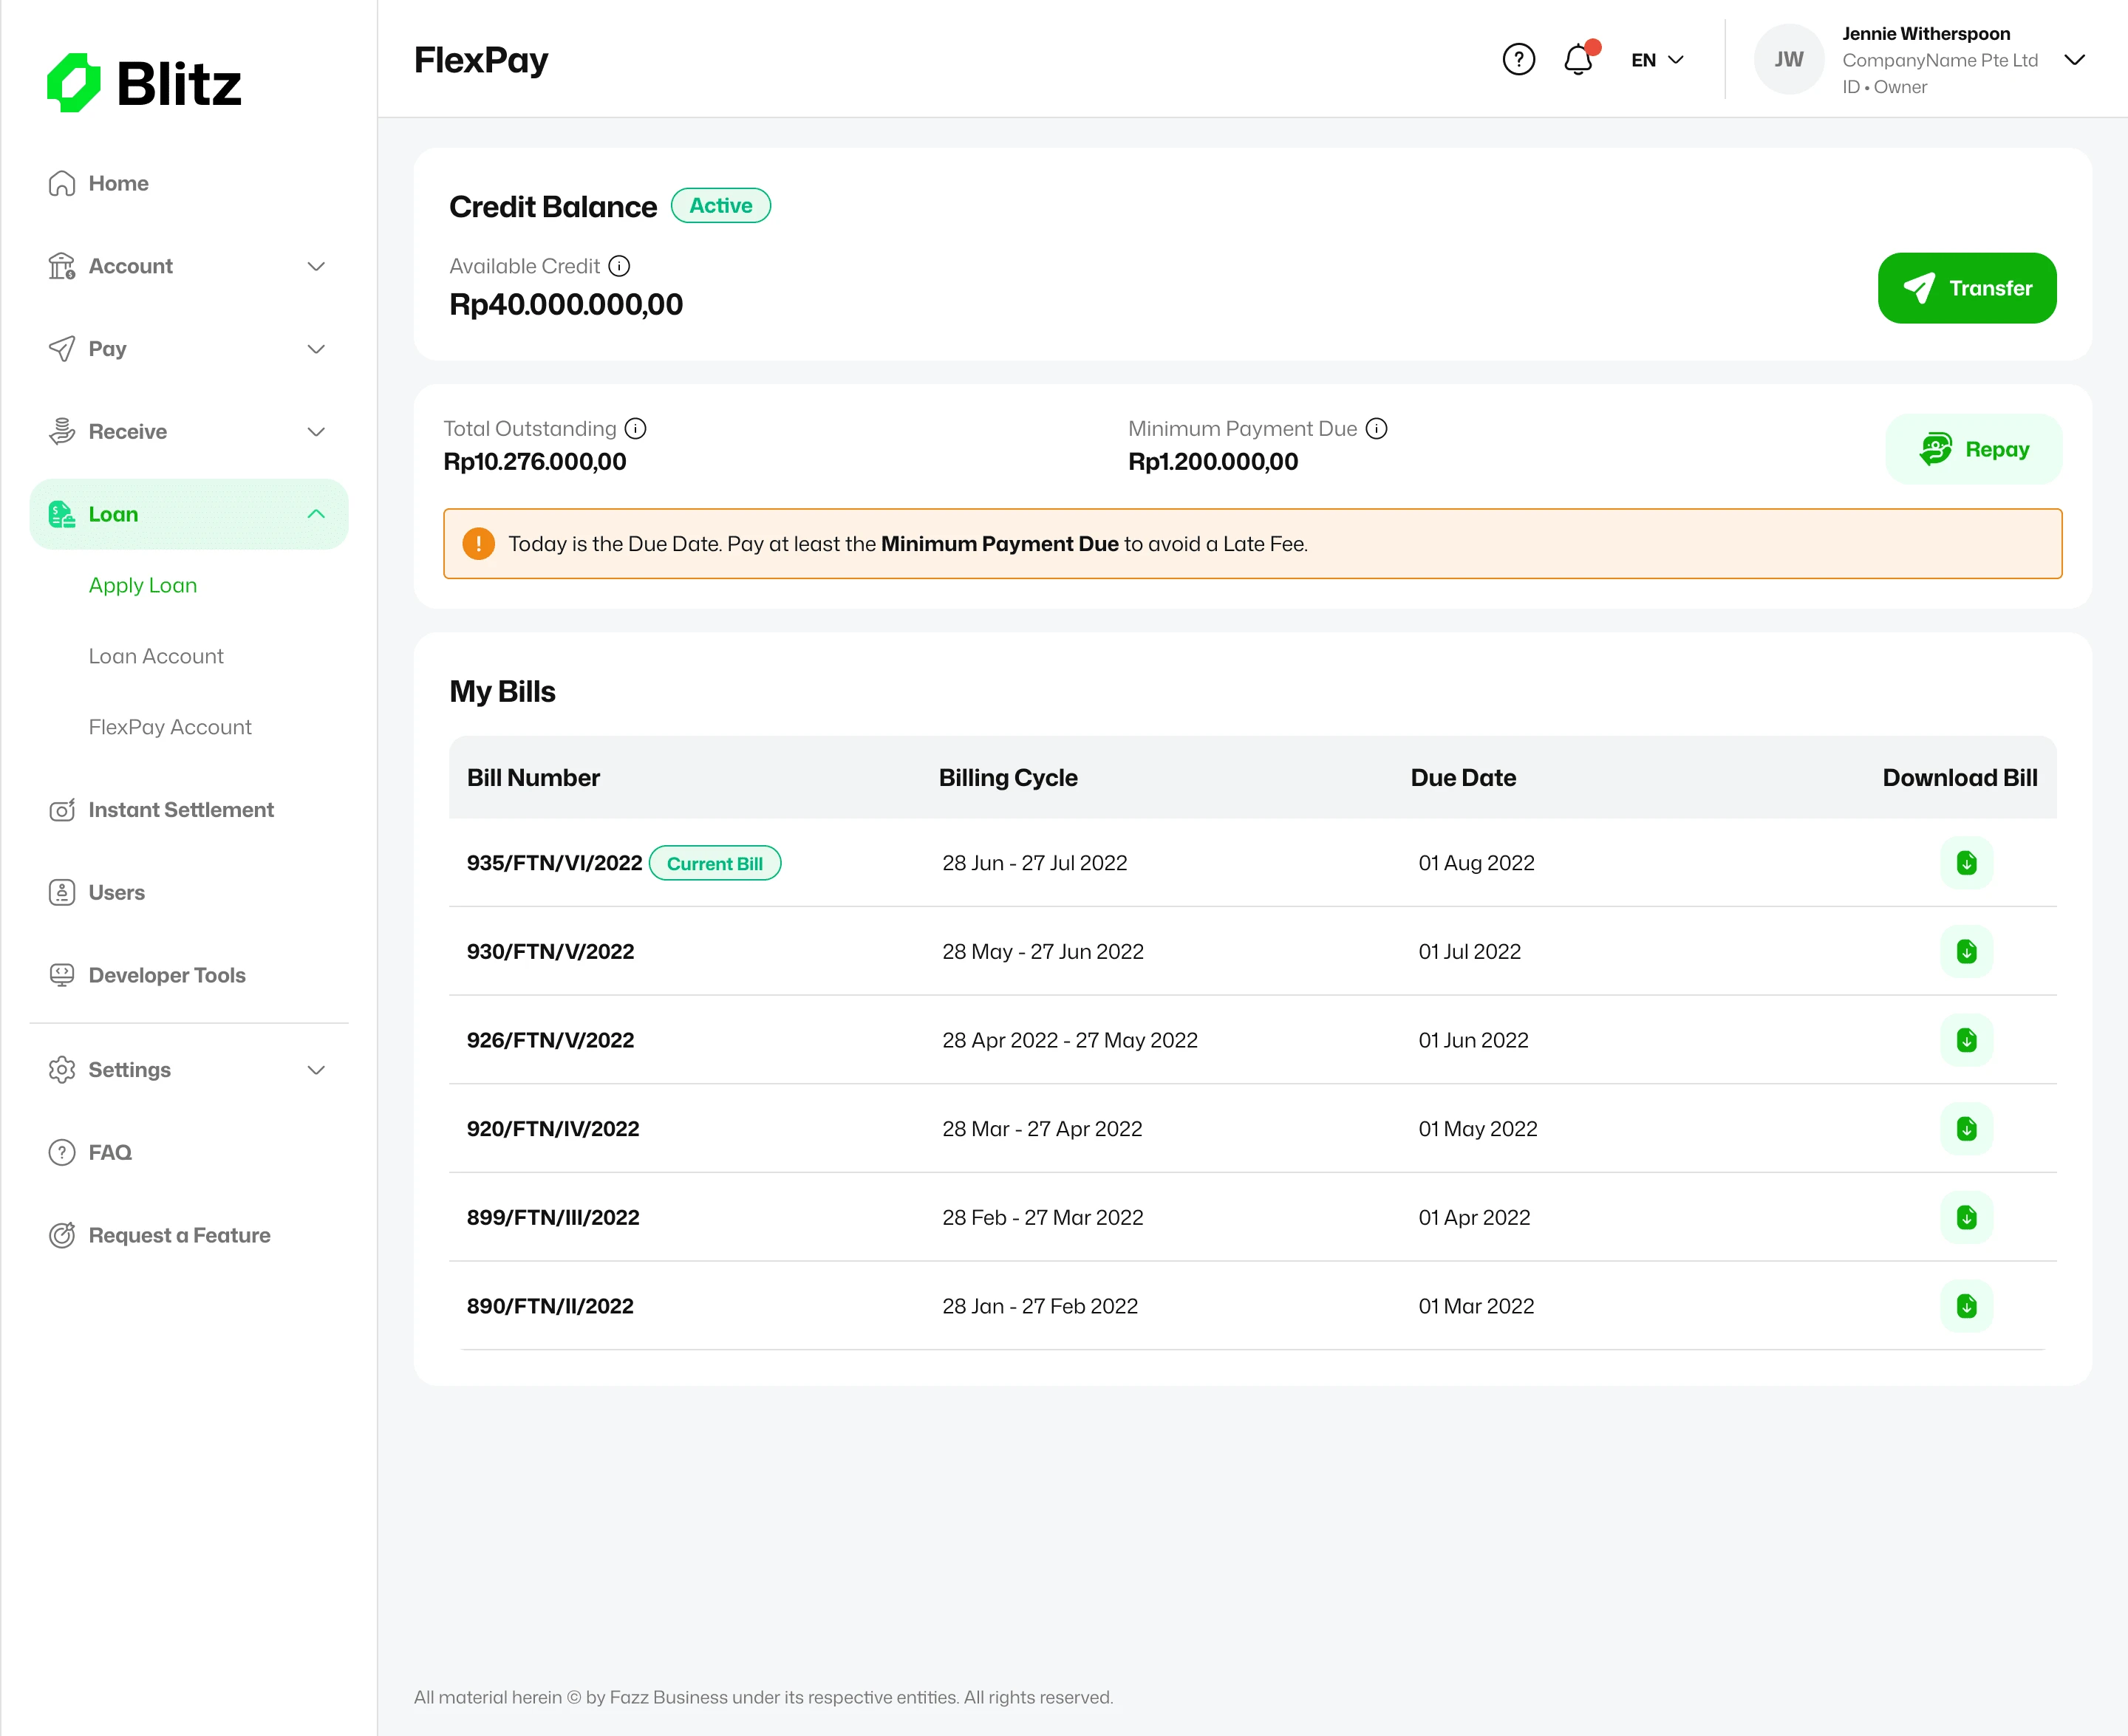Open the help question mark icon in header

(1518, 60)
